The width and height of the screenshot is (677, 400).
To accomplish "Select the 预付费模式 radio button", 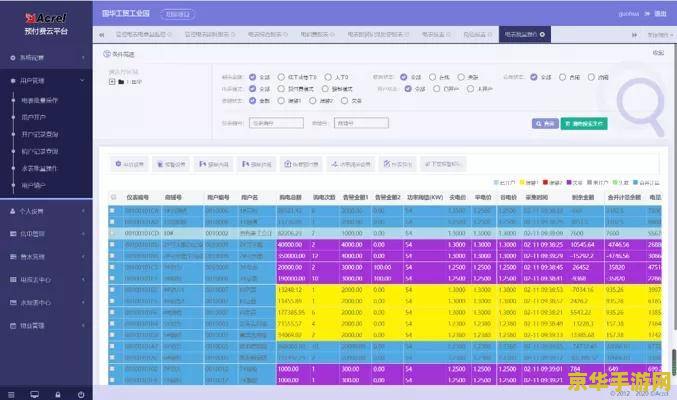I will pos(281,89).
